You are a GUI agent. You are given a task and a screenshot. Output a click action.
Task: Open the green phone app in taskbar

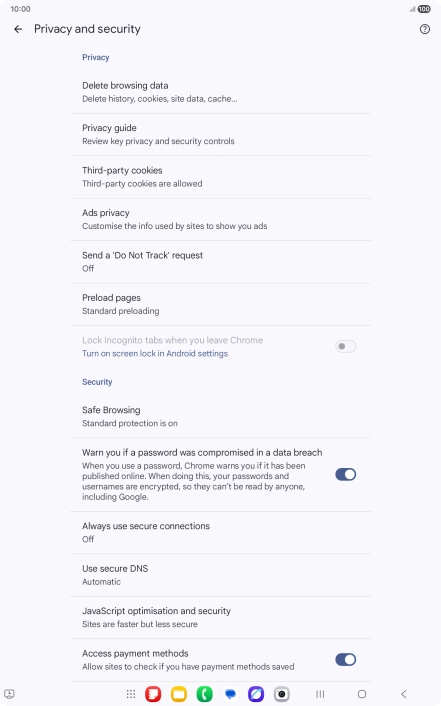(x=205, y=694)
